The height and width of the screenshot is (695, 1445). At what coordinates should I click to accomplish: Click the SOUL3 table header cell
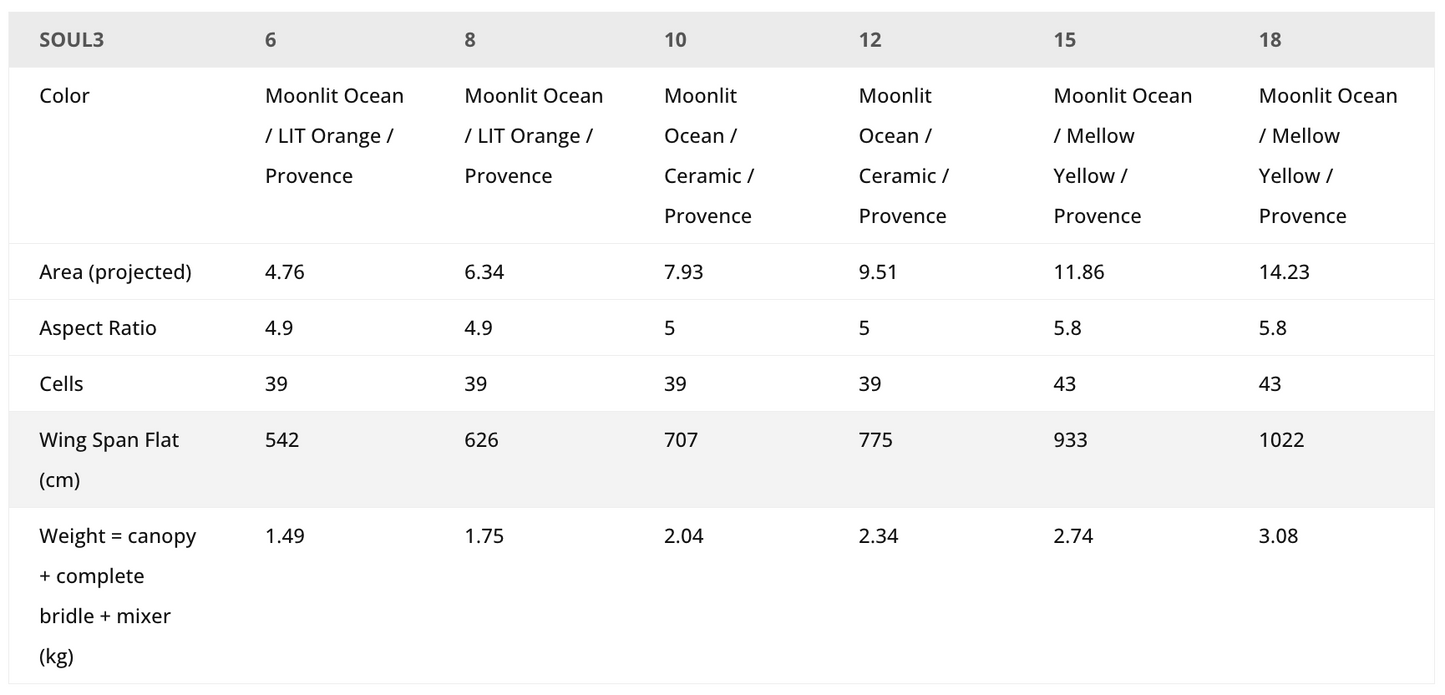(x=71, y=40)
